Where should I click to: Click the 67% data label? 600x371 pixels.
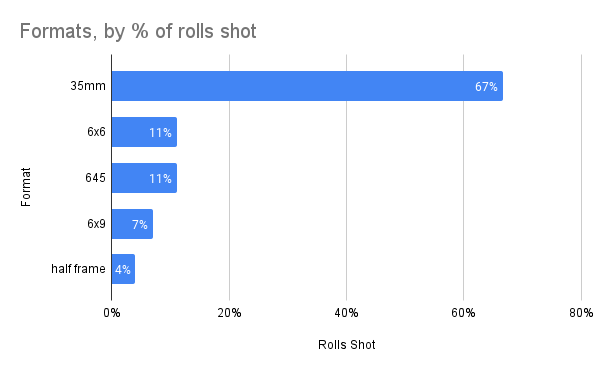click(x=486, y=87)
